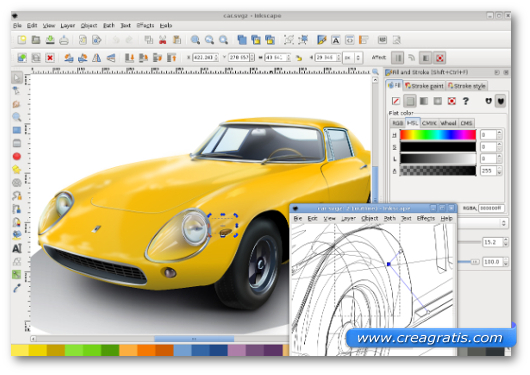Lower selection to bottom

(x=129, y=58)
